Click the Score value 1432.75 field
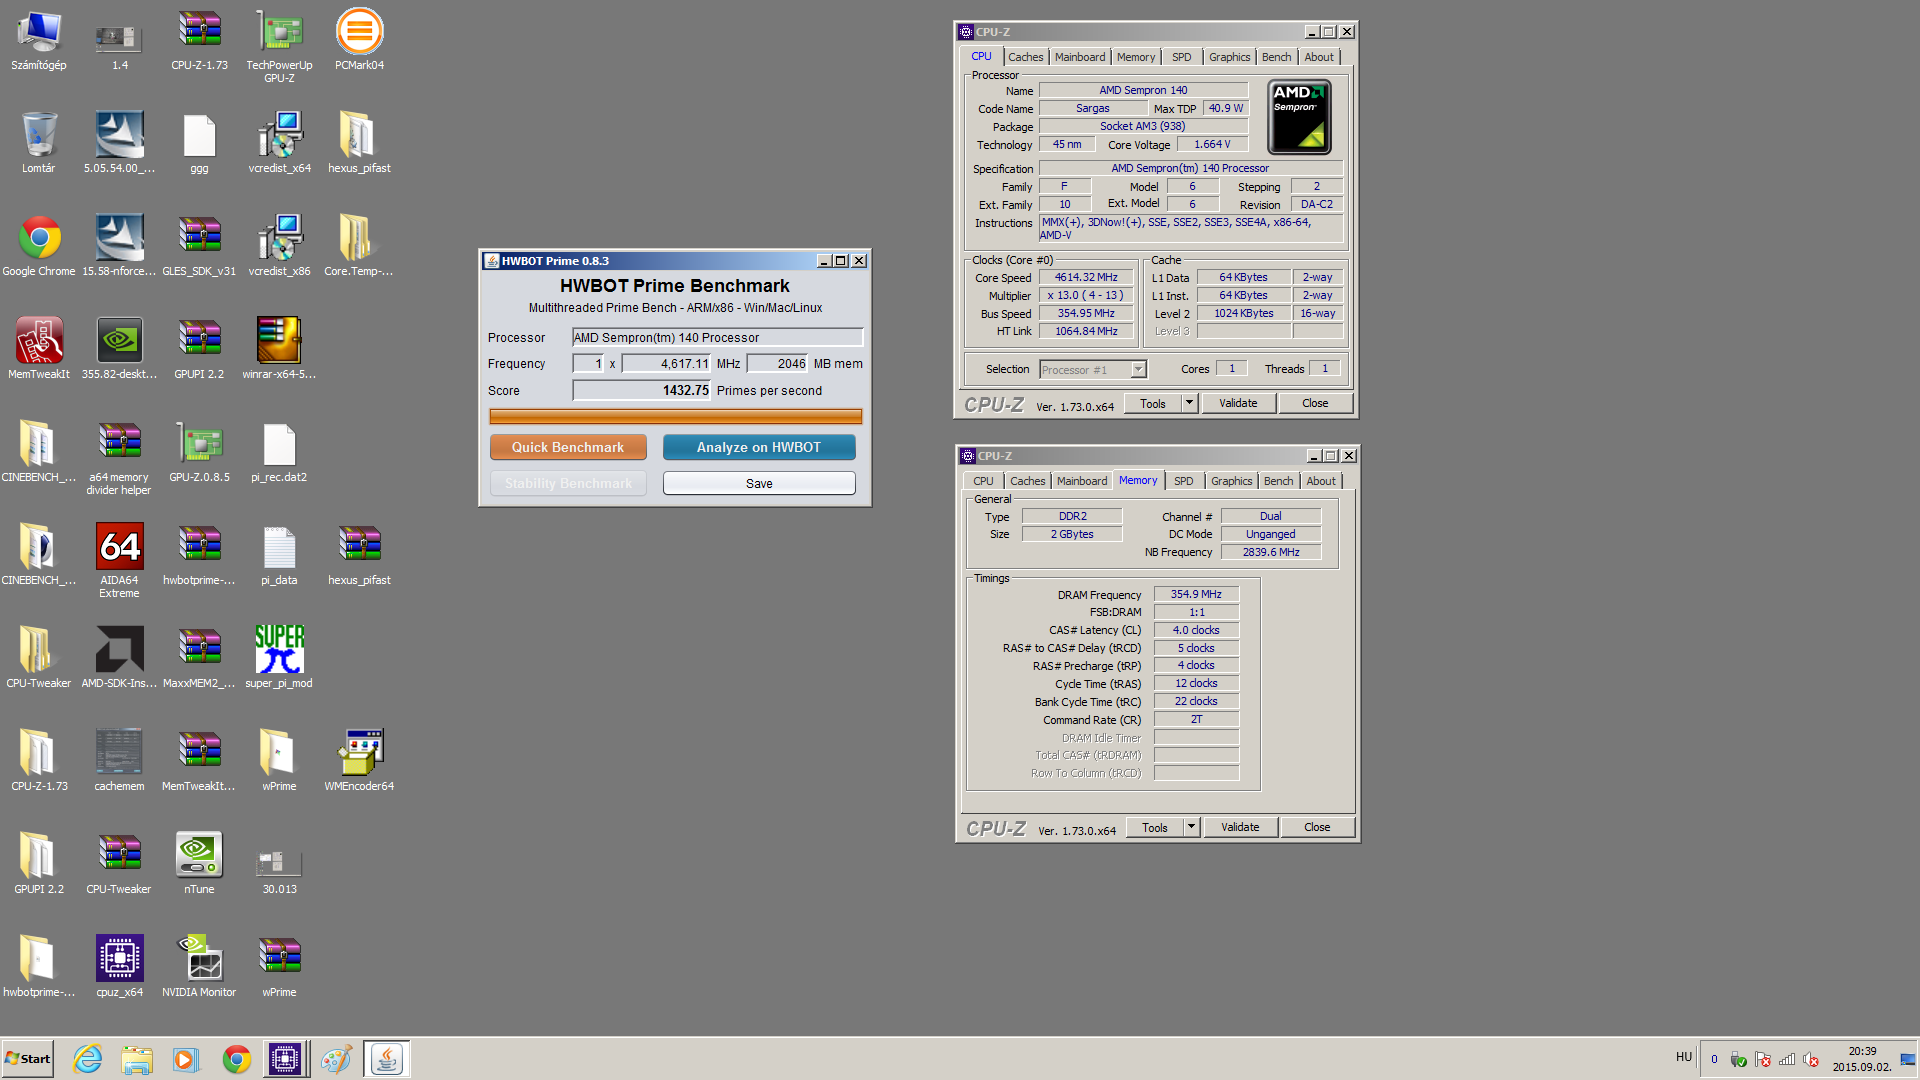The height and width of the screenshot is (1080, 1920). [x=641, y=390]
